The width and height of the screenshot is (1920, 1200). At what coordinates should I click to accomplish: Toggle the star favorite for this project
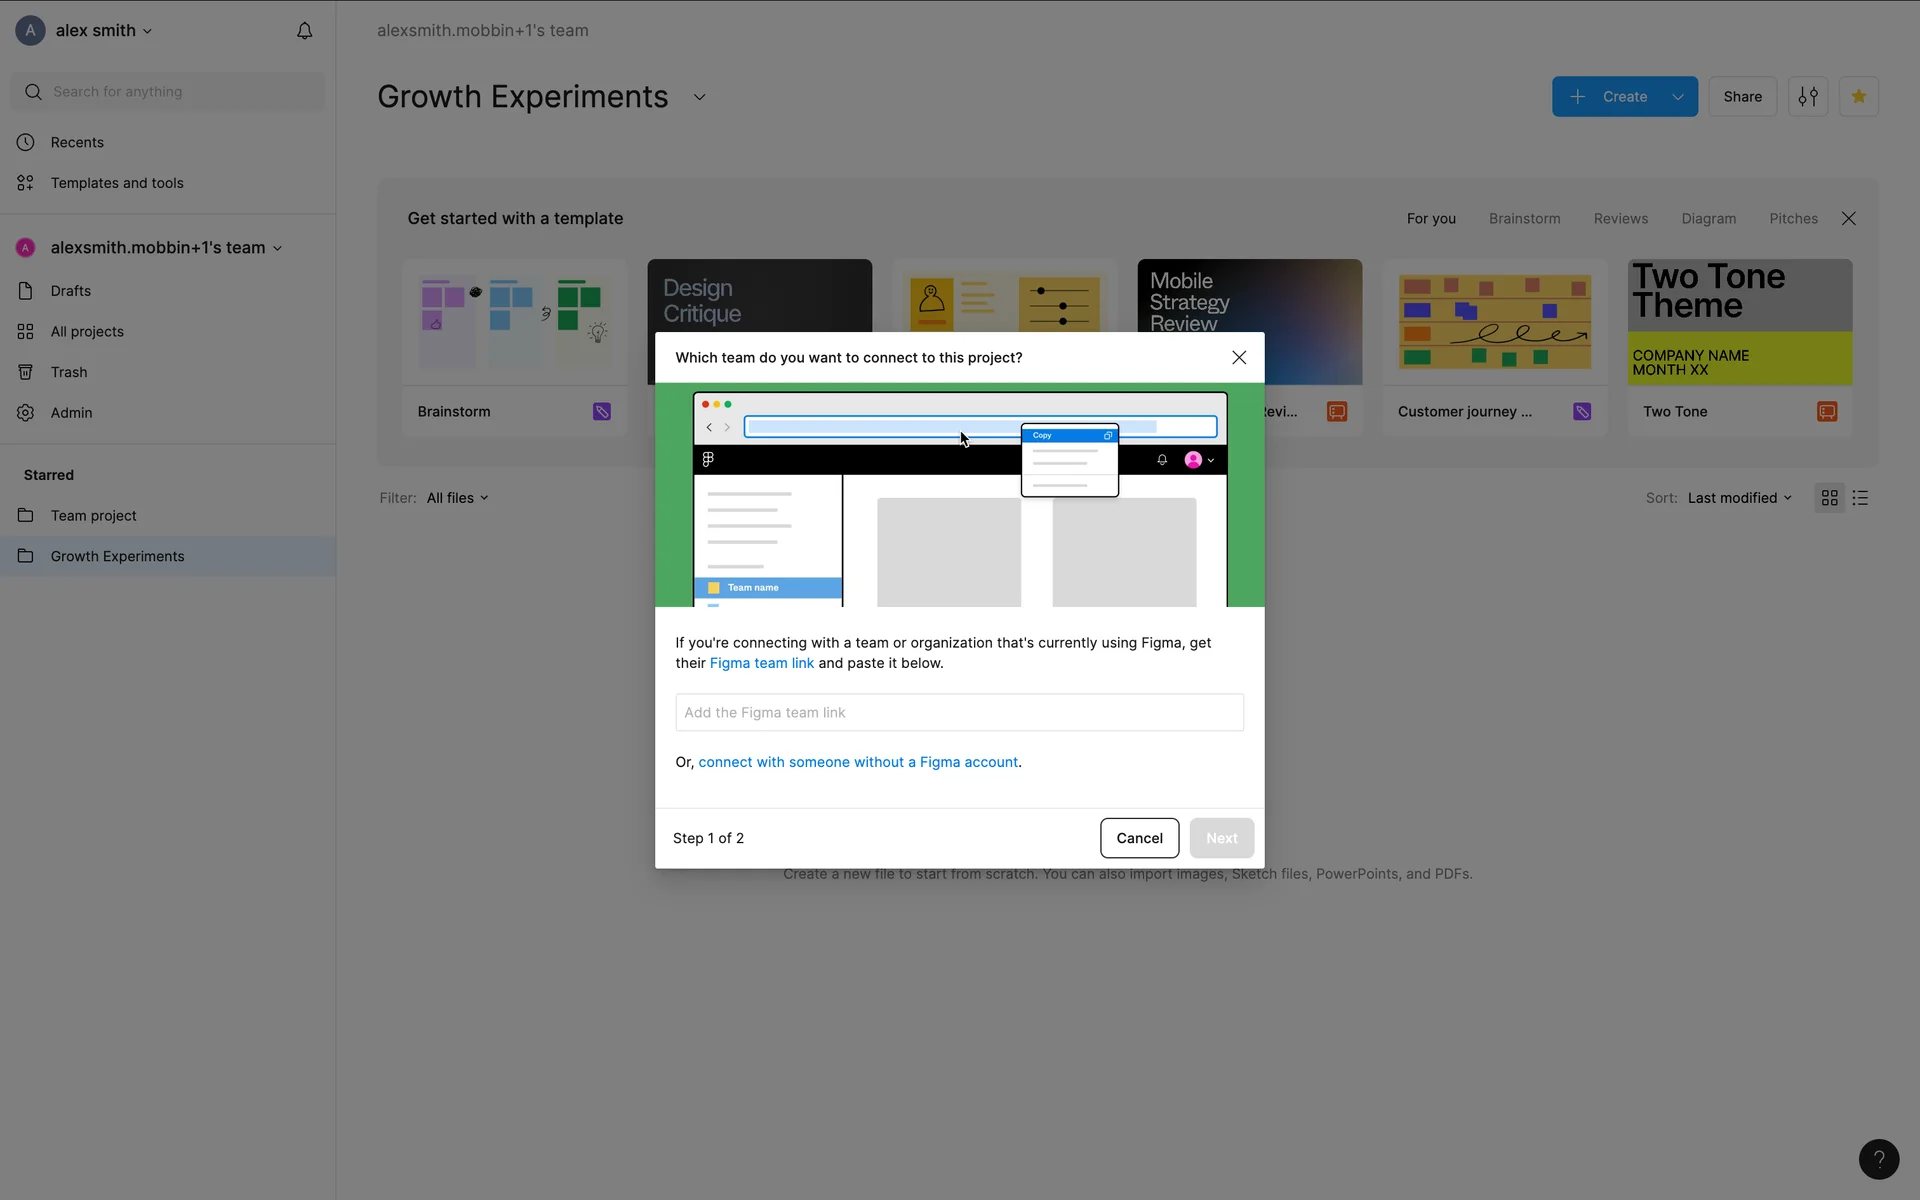[1858, 97]
